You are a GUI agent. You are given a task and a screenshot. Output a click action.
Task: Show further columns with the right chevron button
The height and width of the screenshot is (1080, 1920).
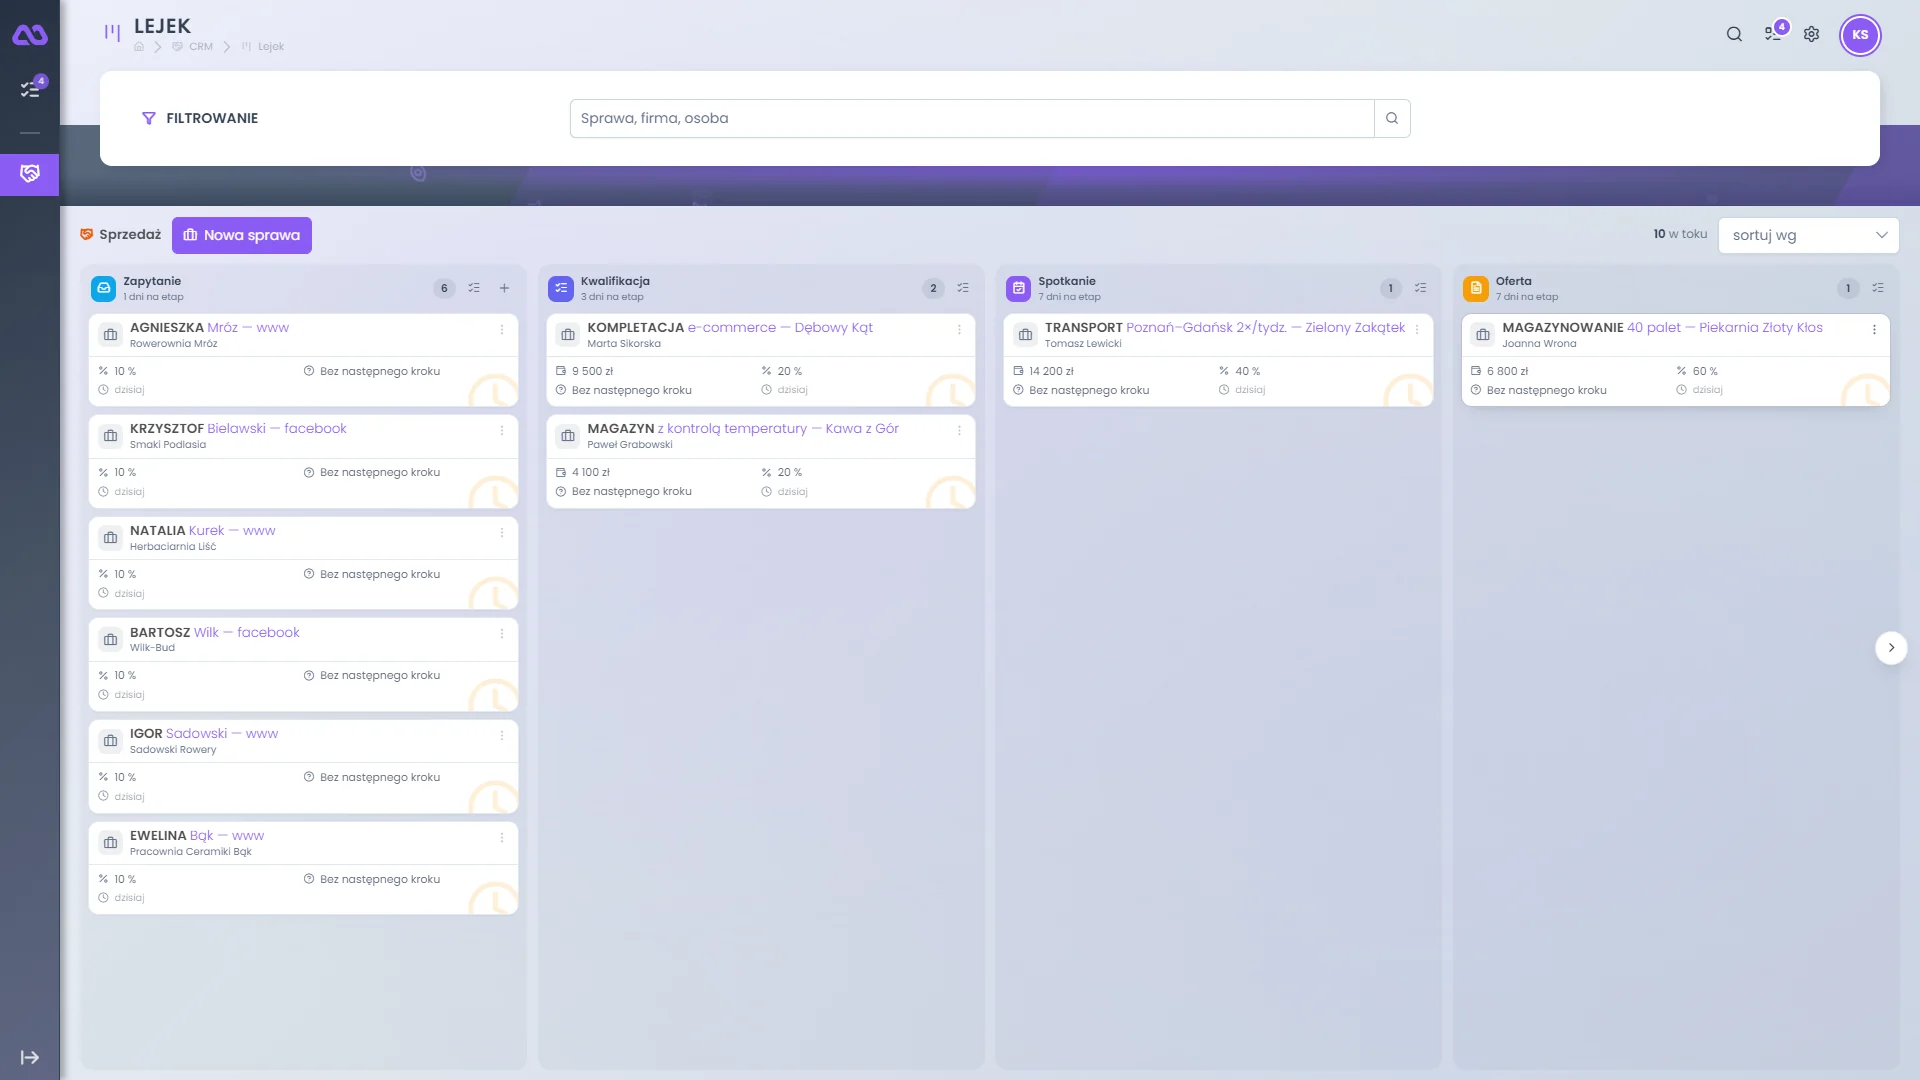pos(1891,648)
